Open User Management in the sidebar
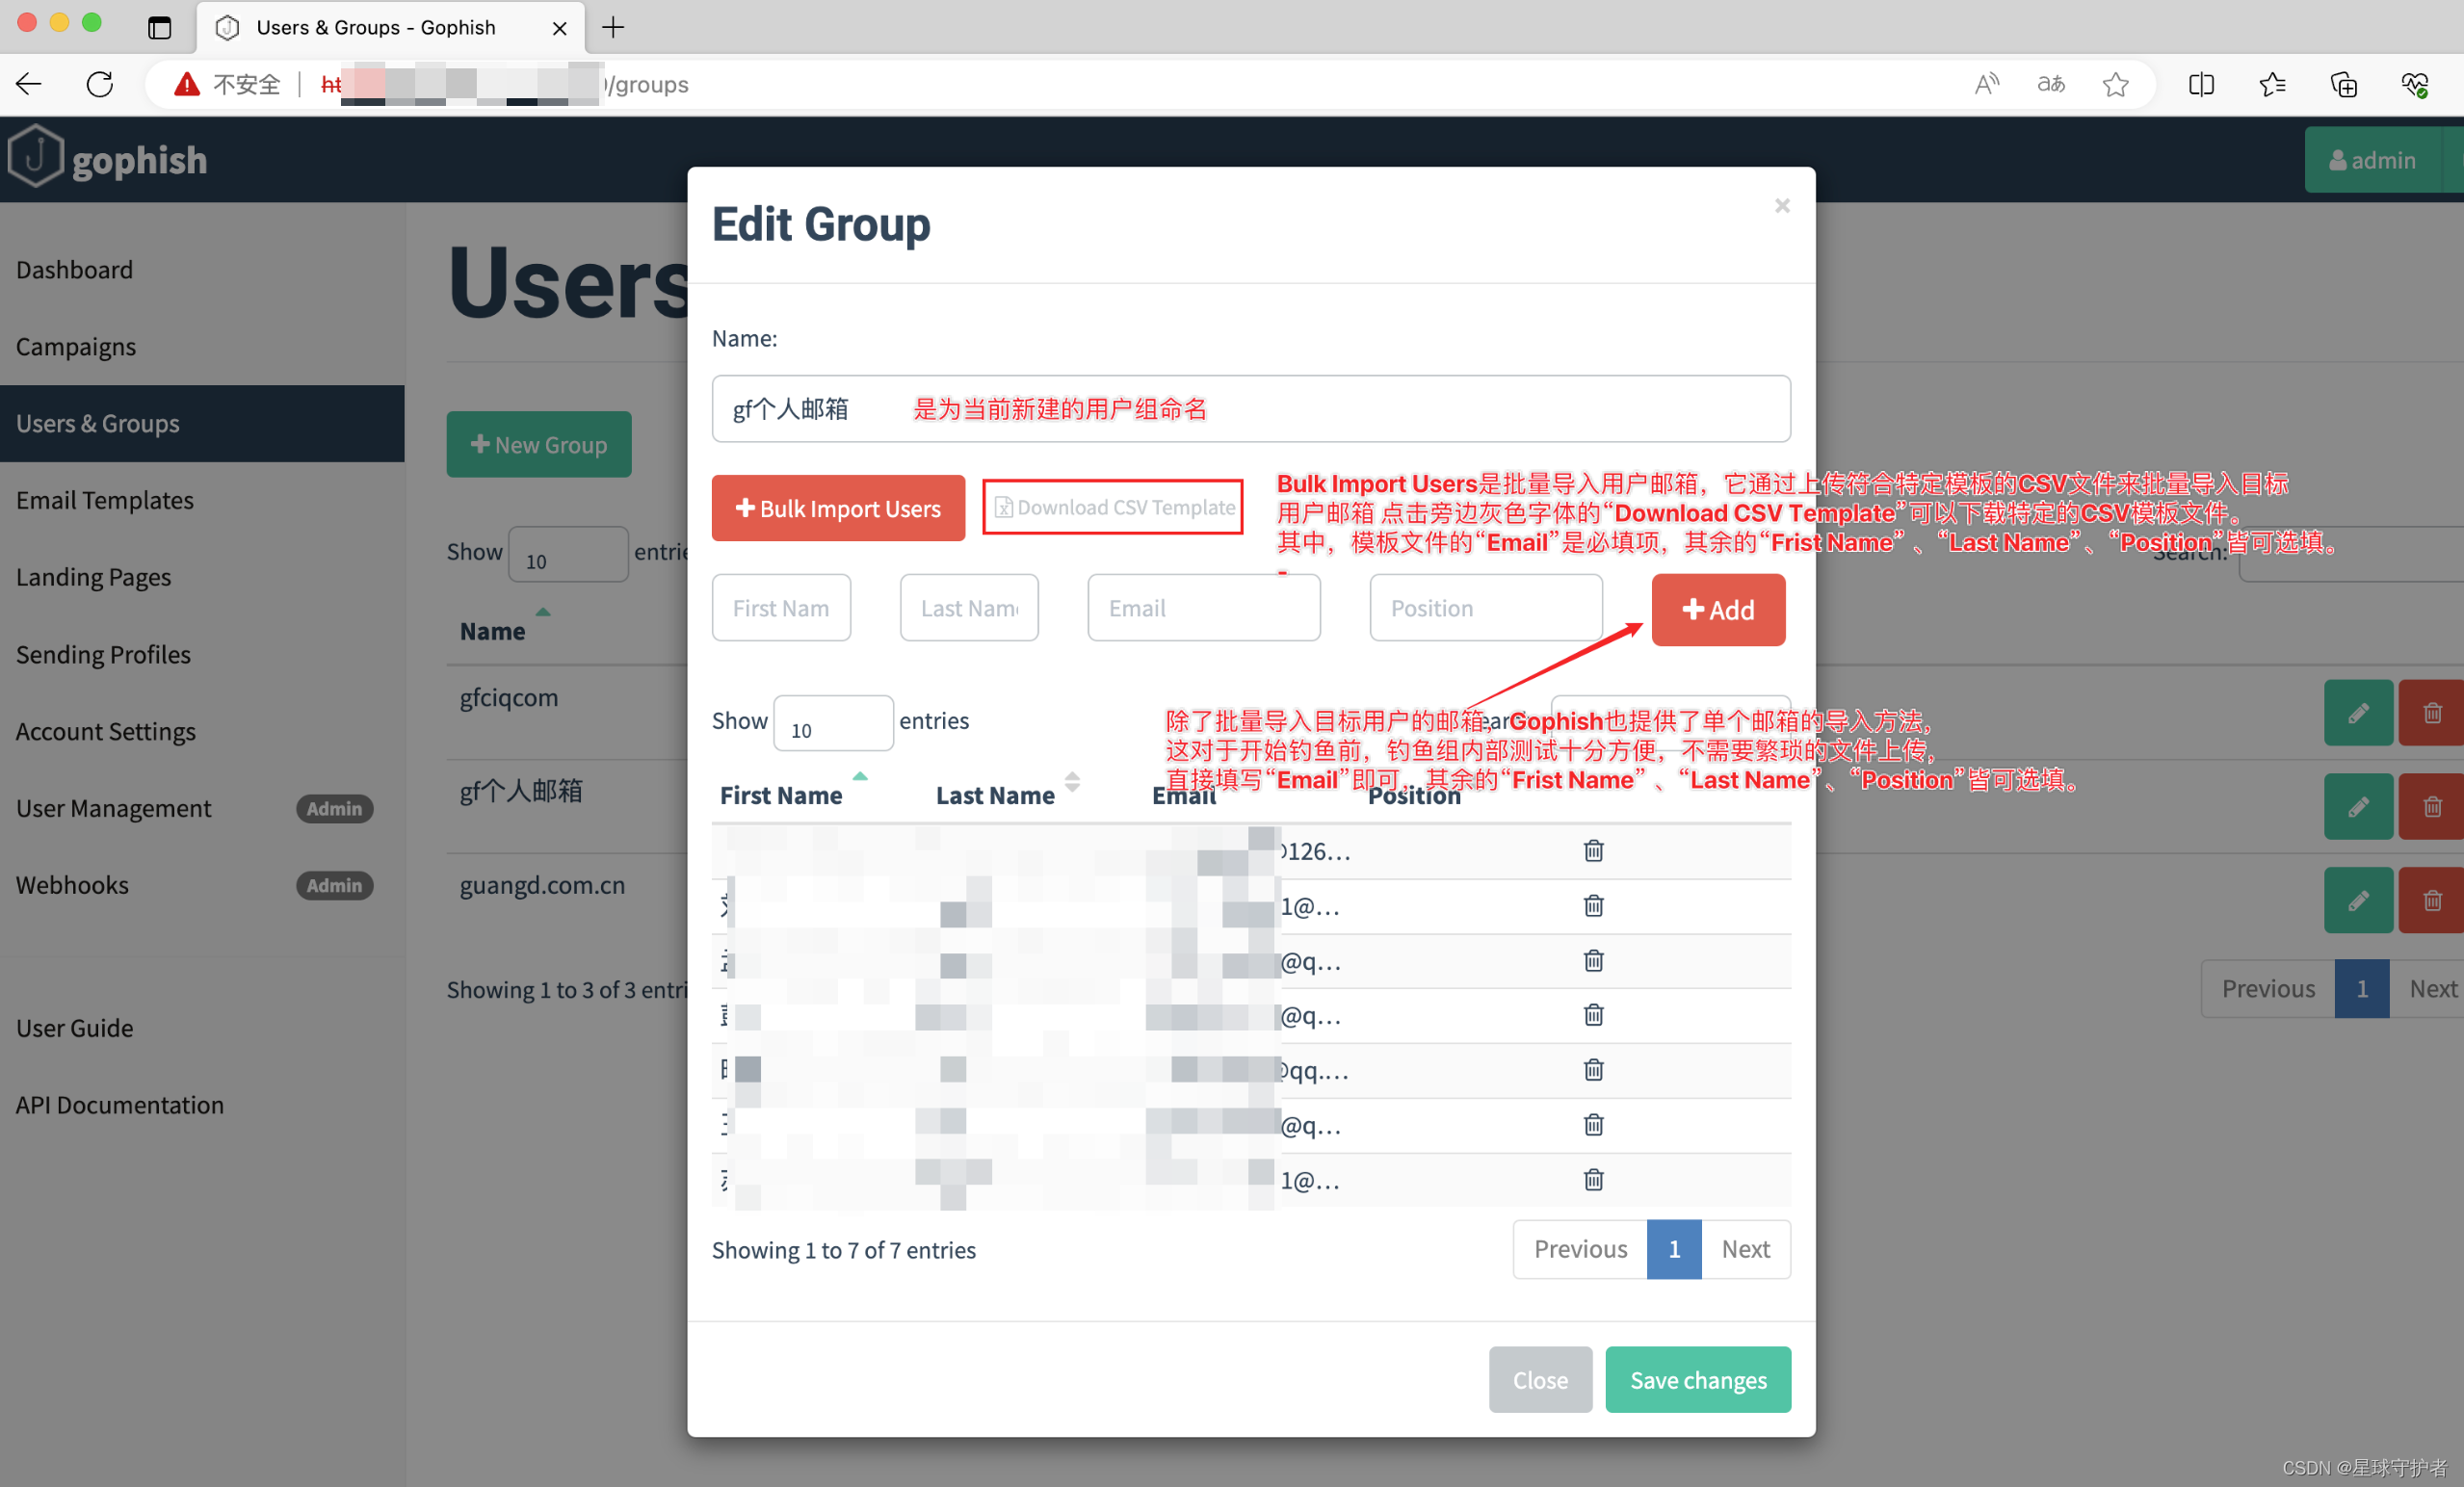The height and width of the screenshot is (1487, 2464). (113, 808)
